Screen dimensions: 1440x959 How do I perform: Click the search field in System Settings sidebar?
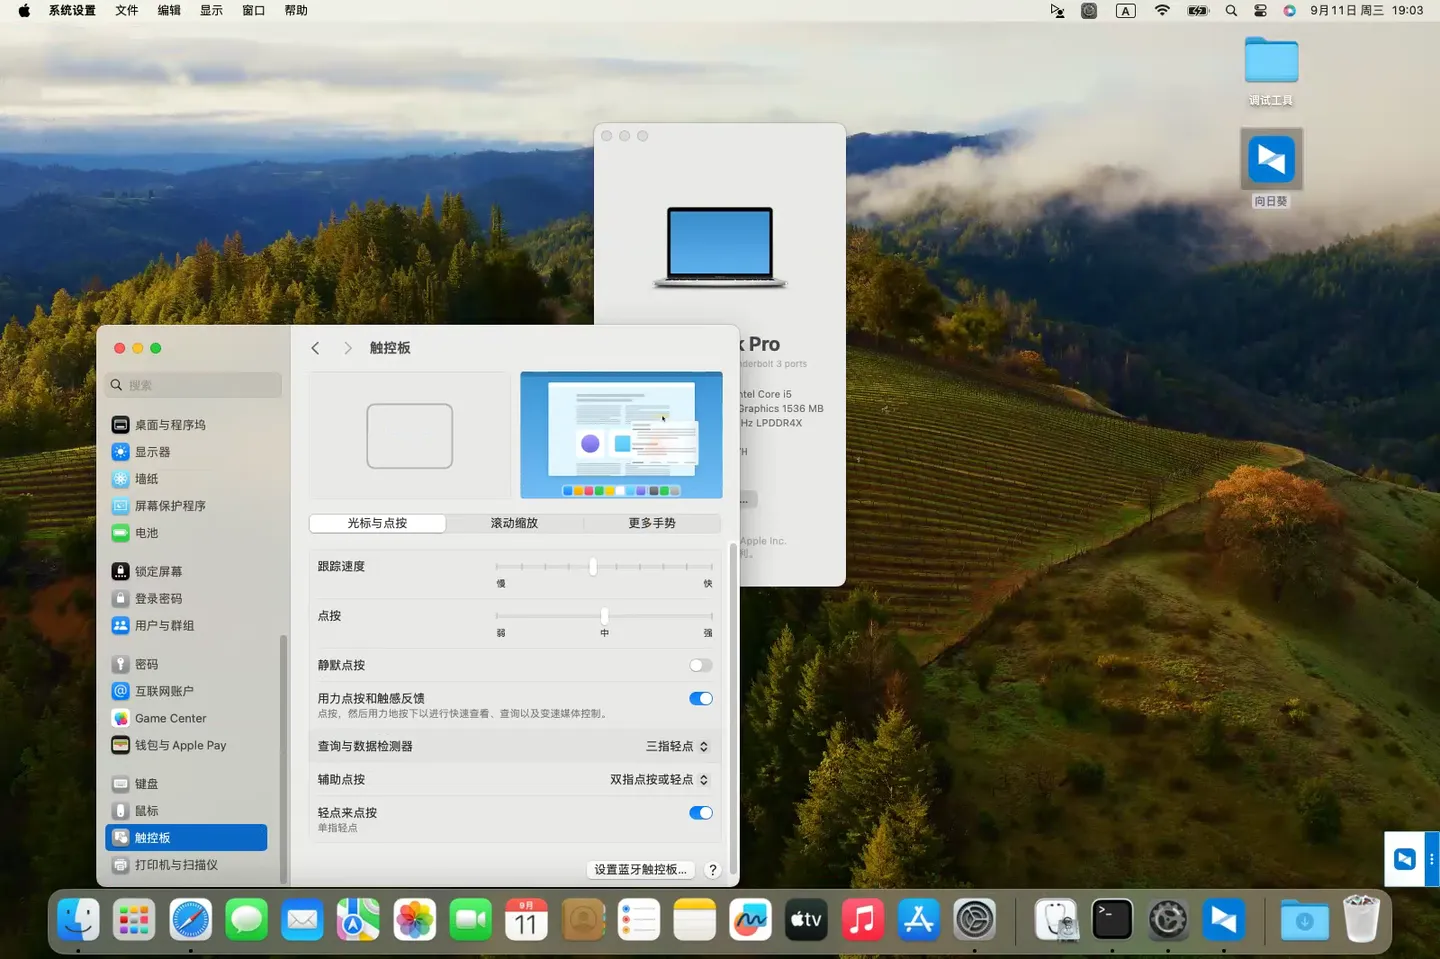tap(193, 384)
